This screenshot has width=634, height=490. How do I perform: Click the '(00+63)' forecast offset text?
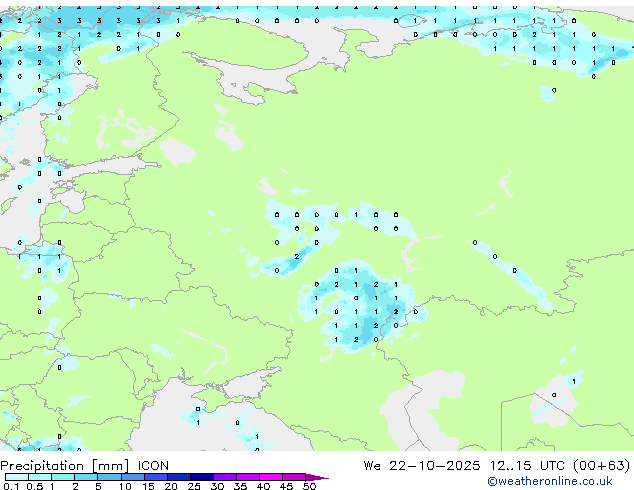pos(602,466)
